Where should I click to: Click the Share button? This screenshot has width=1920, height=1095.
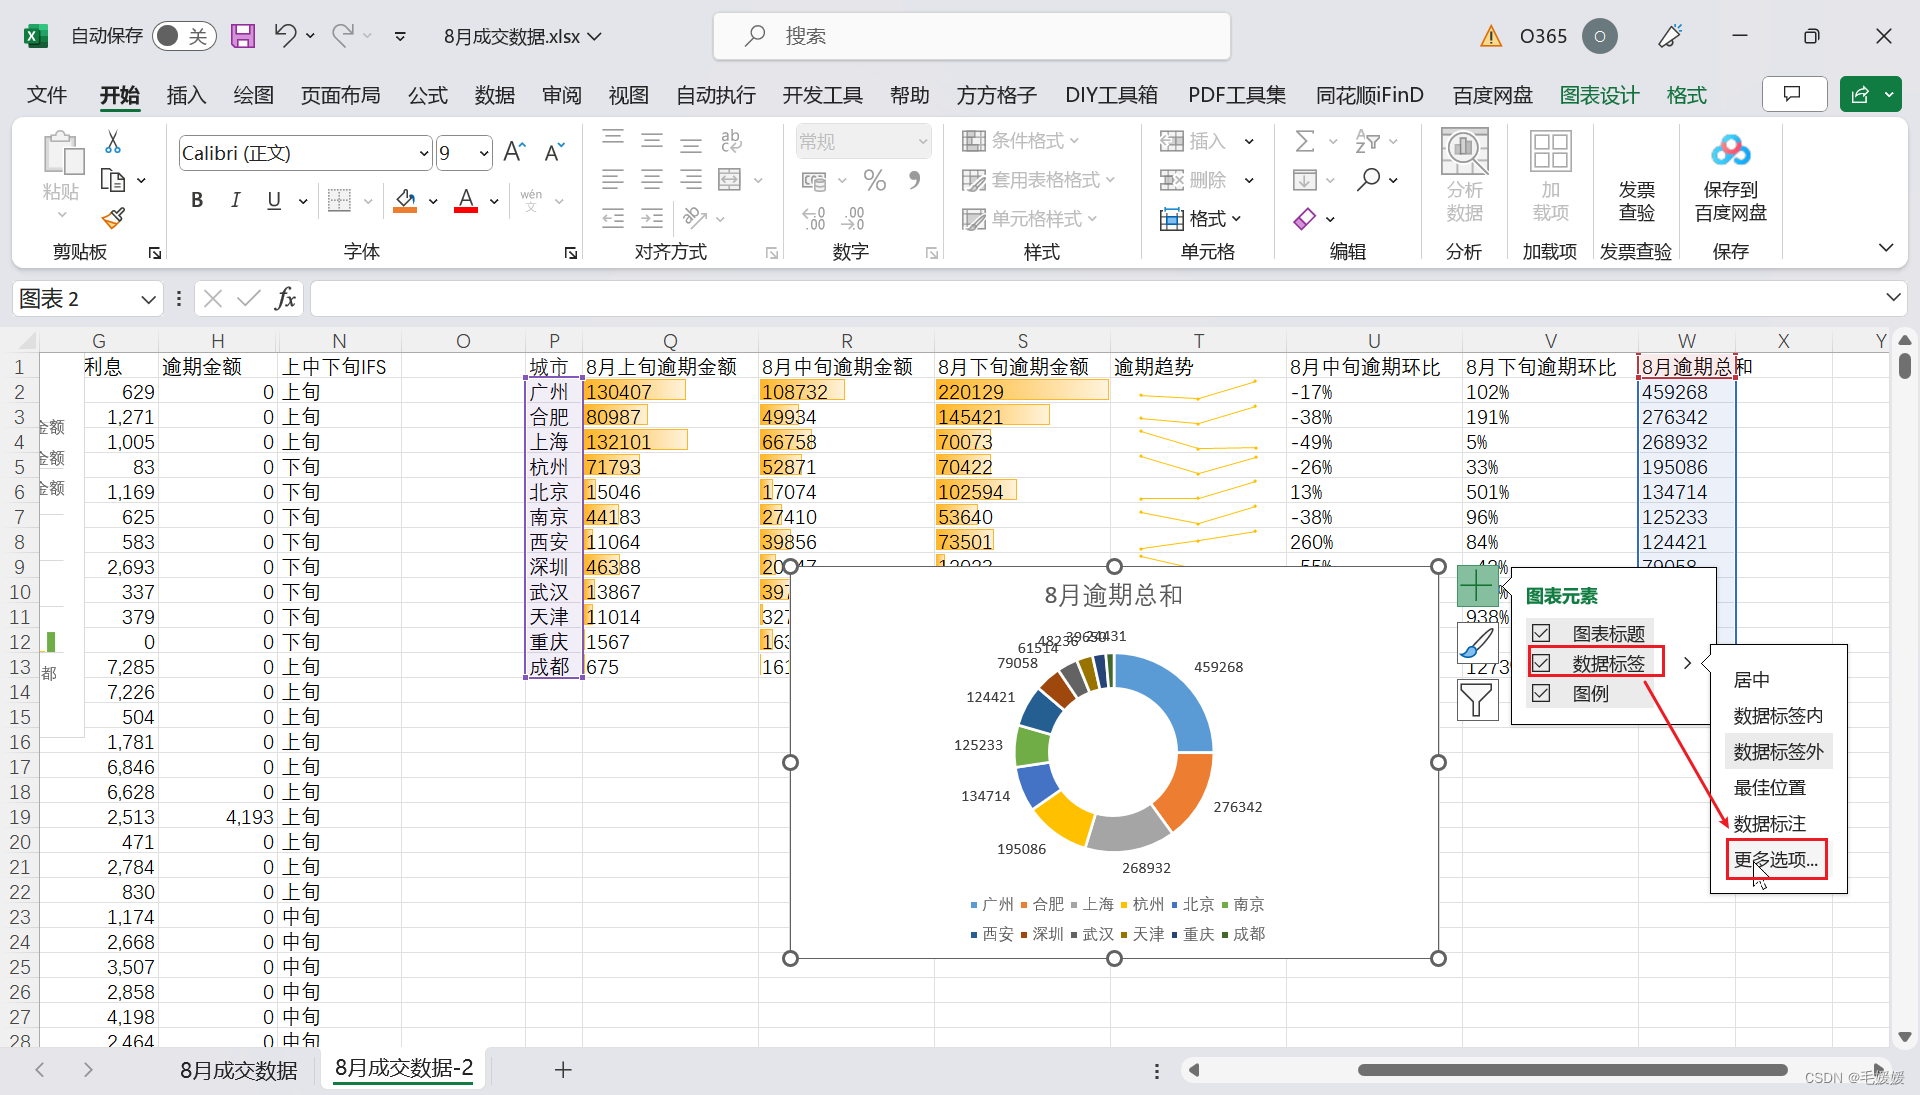(1860, 94)
